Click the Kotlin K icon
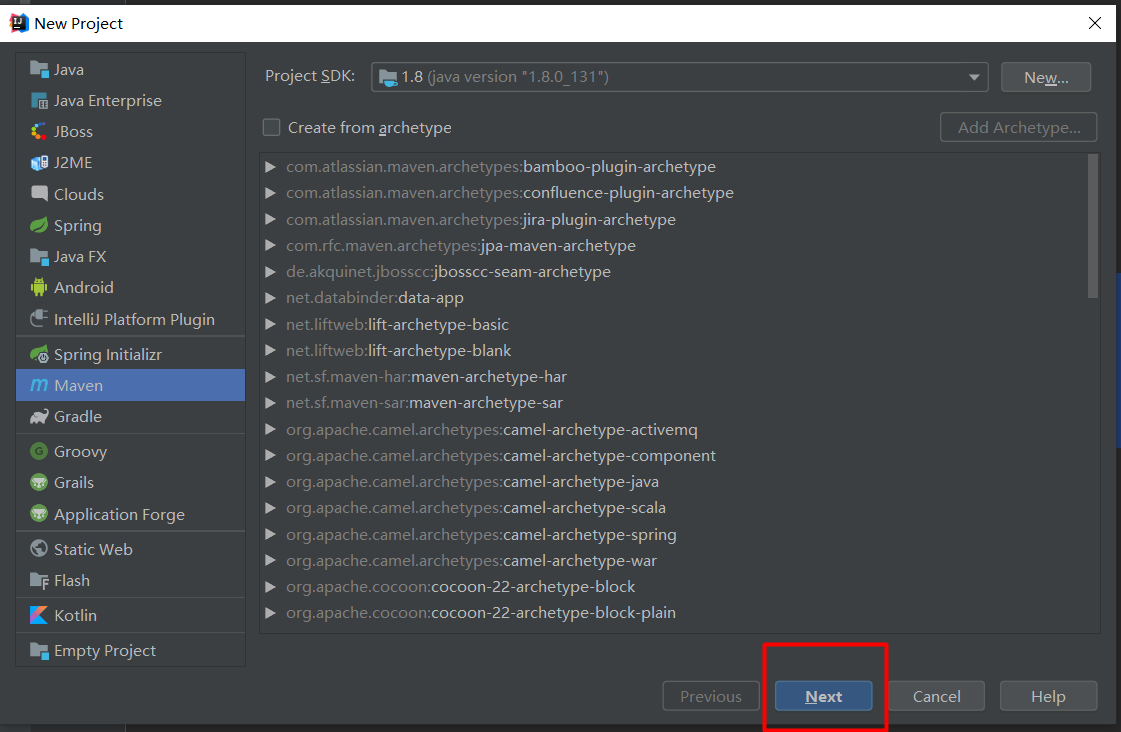 (x=39, y=615)
